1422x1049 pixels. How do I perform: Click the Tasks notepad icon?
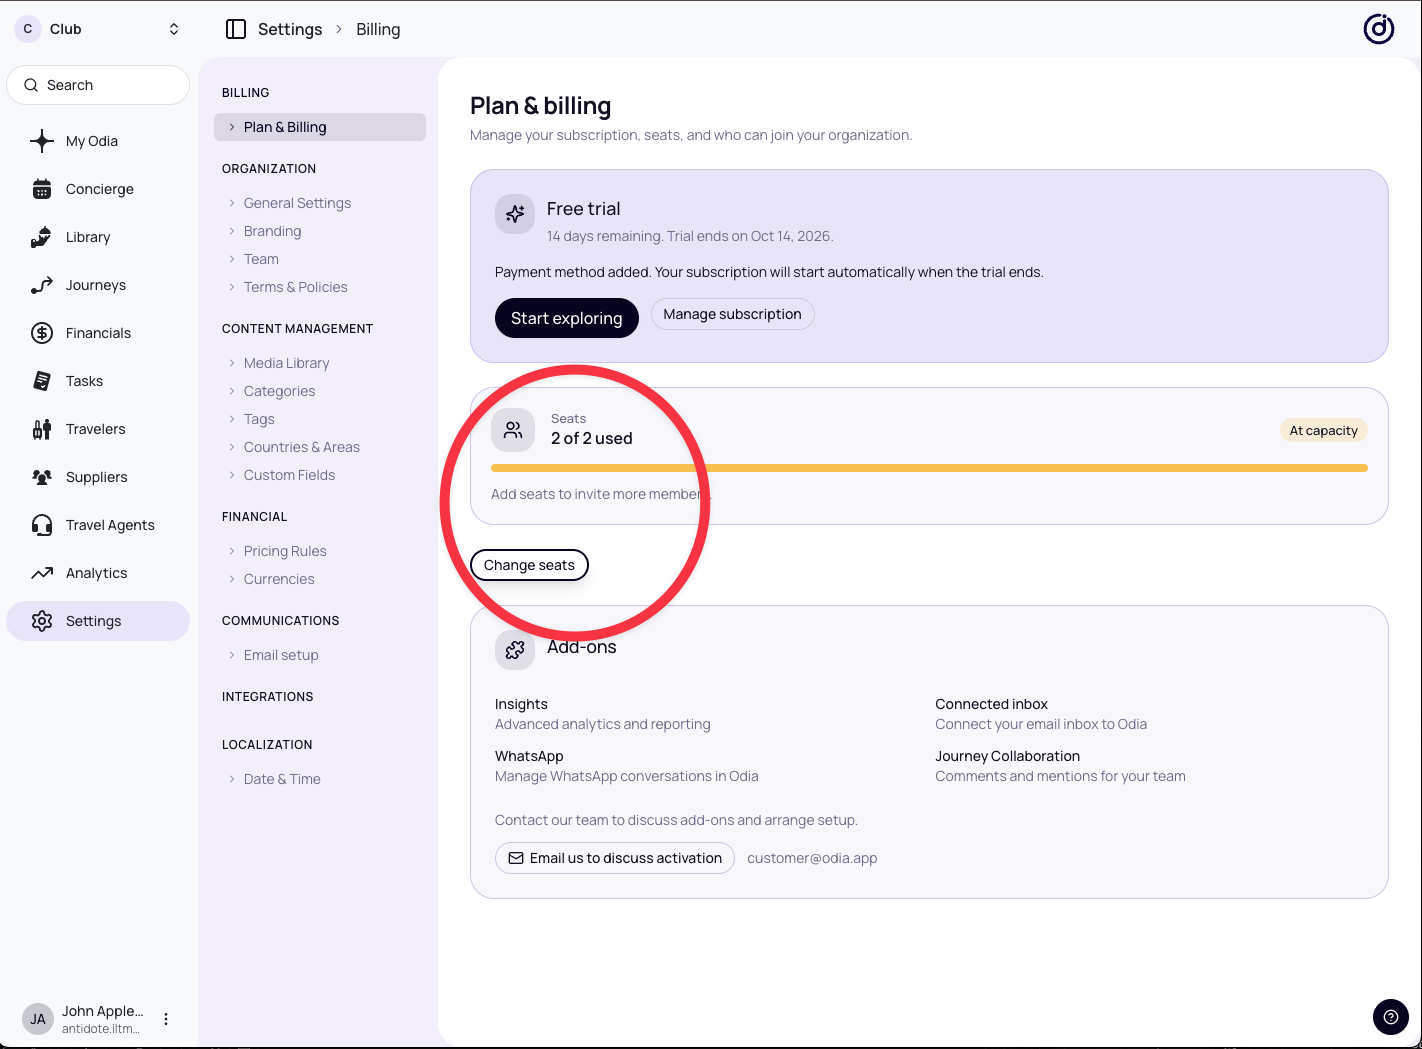coord(42,381)
